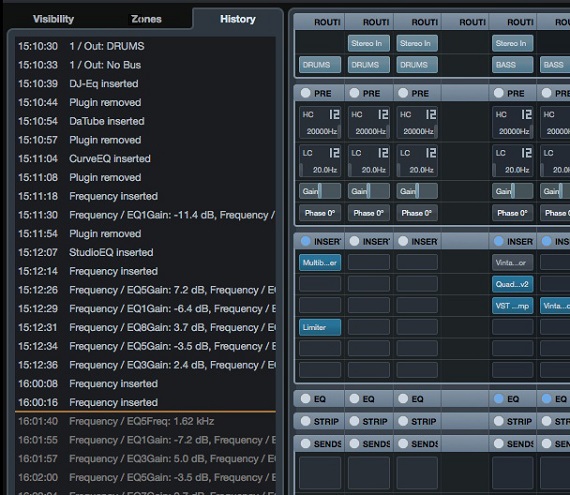Click HC 20000Hz filter on first channel
This screenshot has height=495, width=570.
pos(320,122)
